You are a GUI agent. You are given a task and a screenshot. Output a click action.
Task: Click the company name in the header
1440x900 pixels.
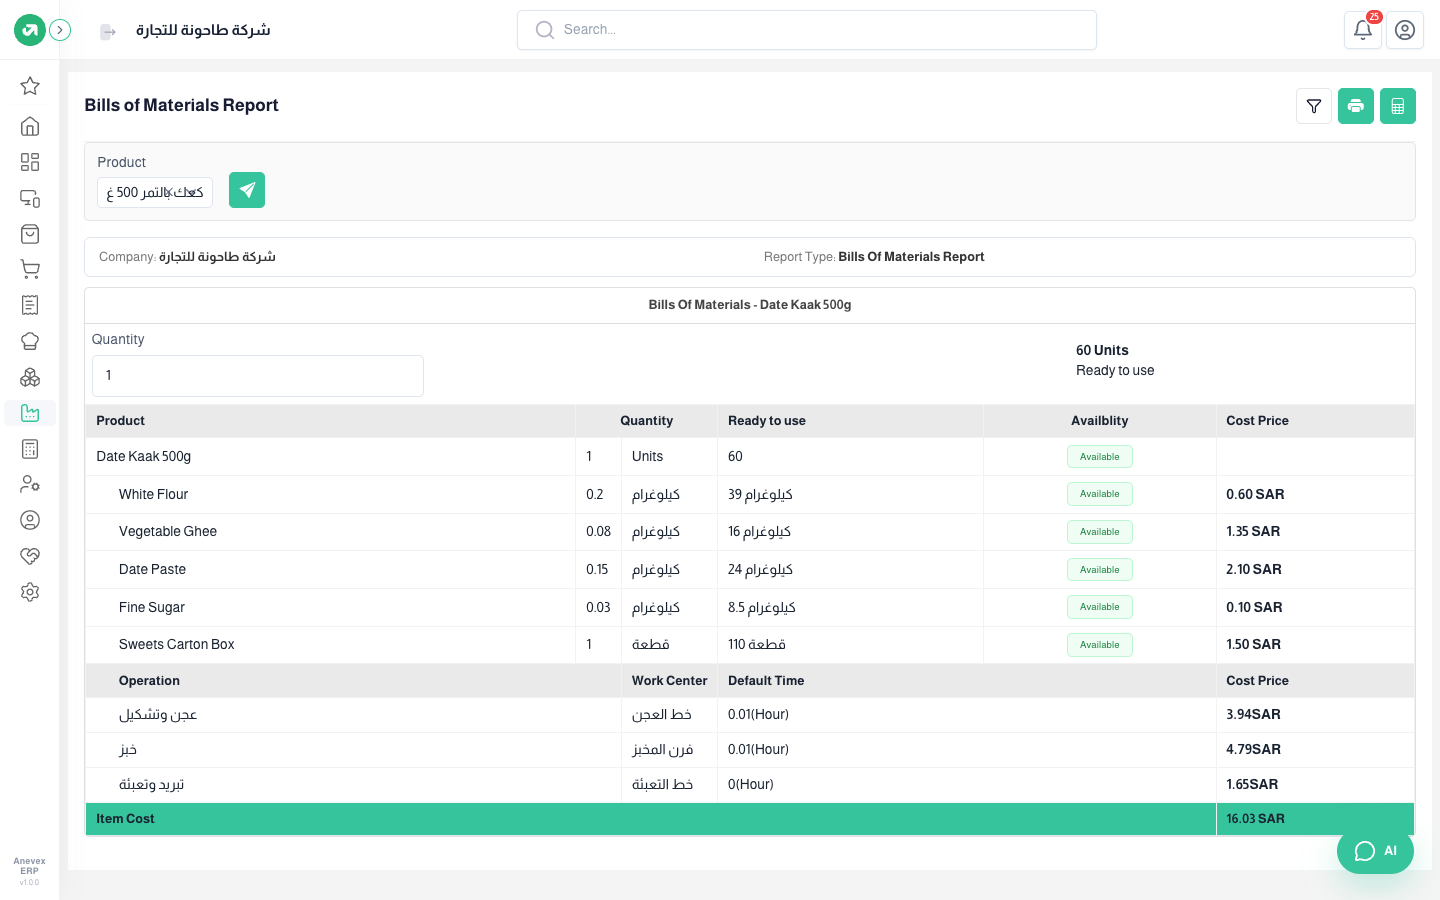[203, 30]
